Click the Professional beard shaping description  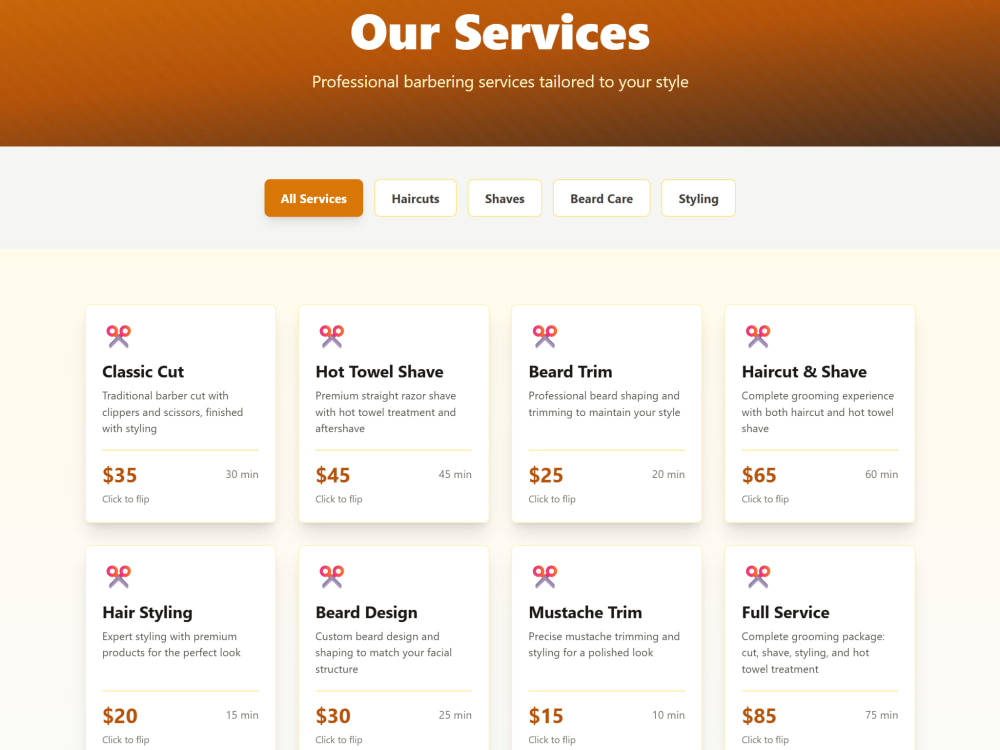coord(604,404)
